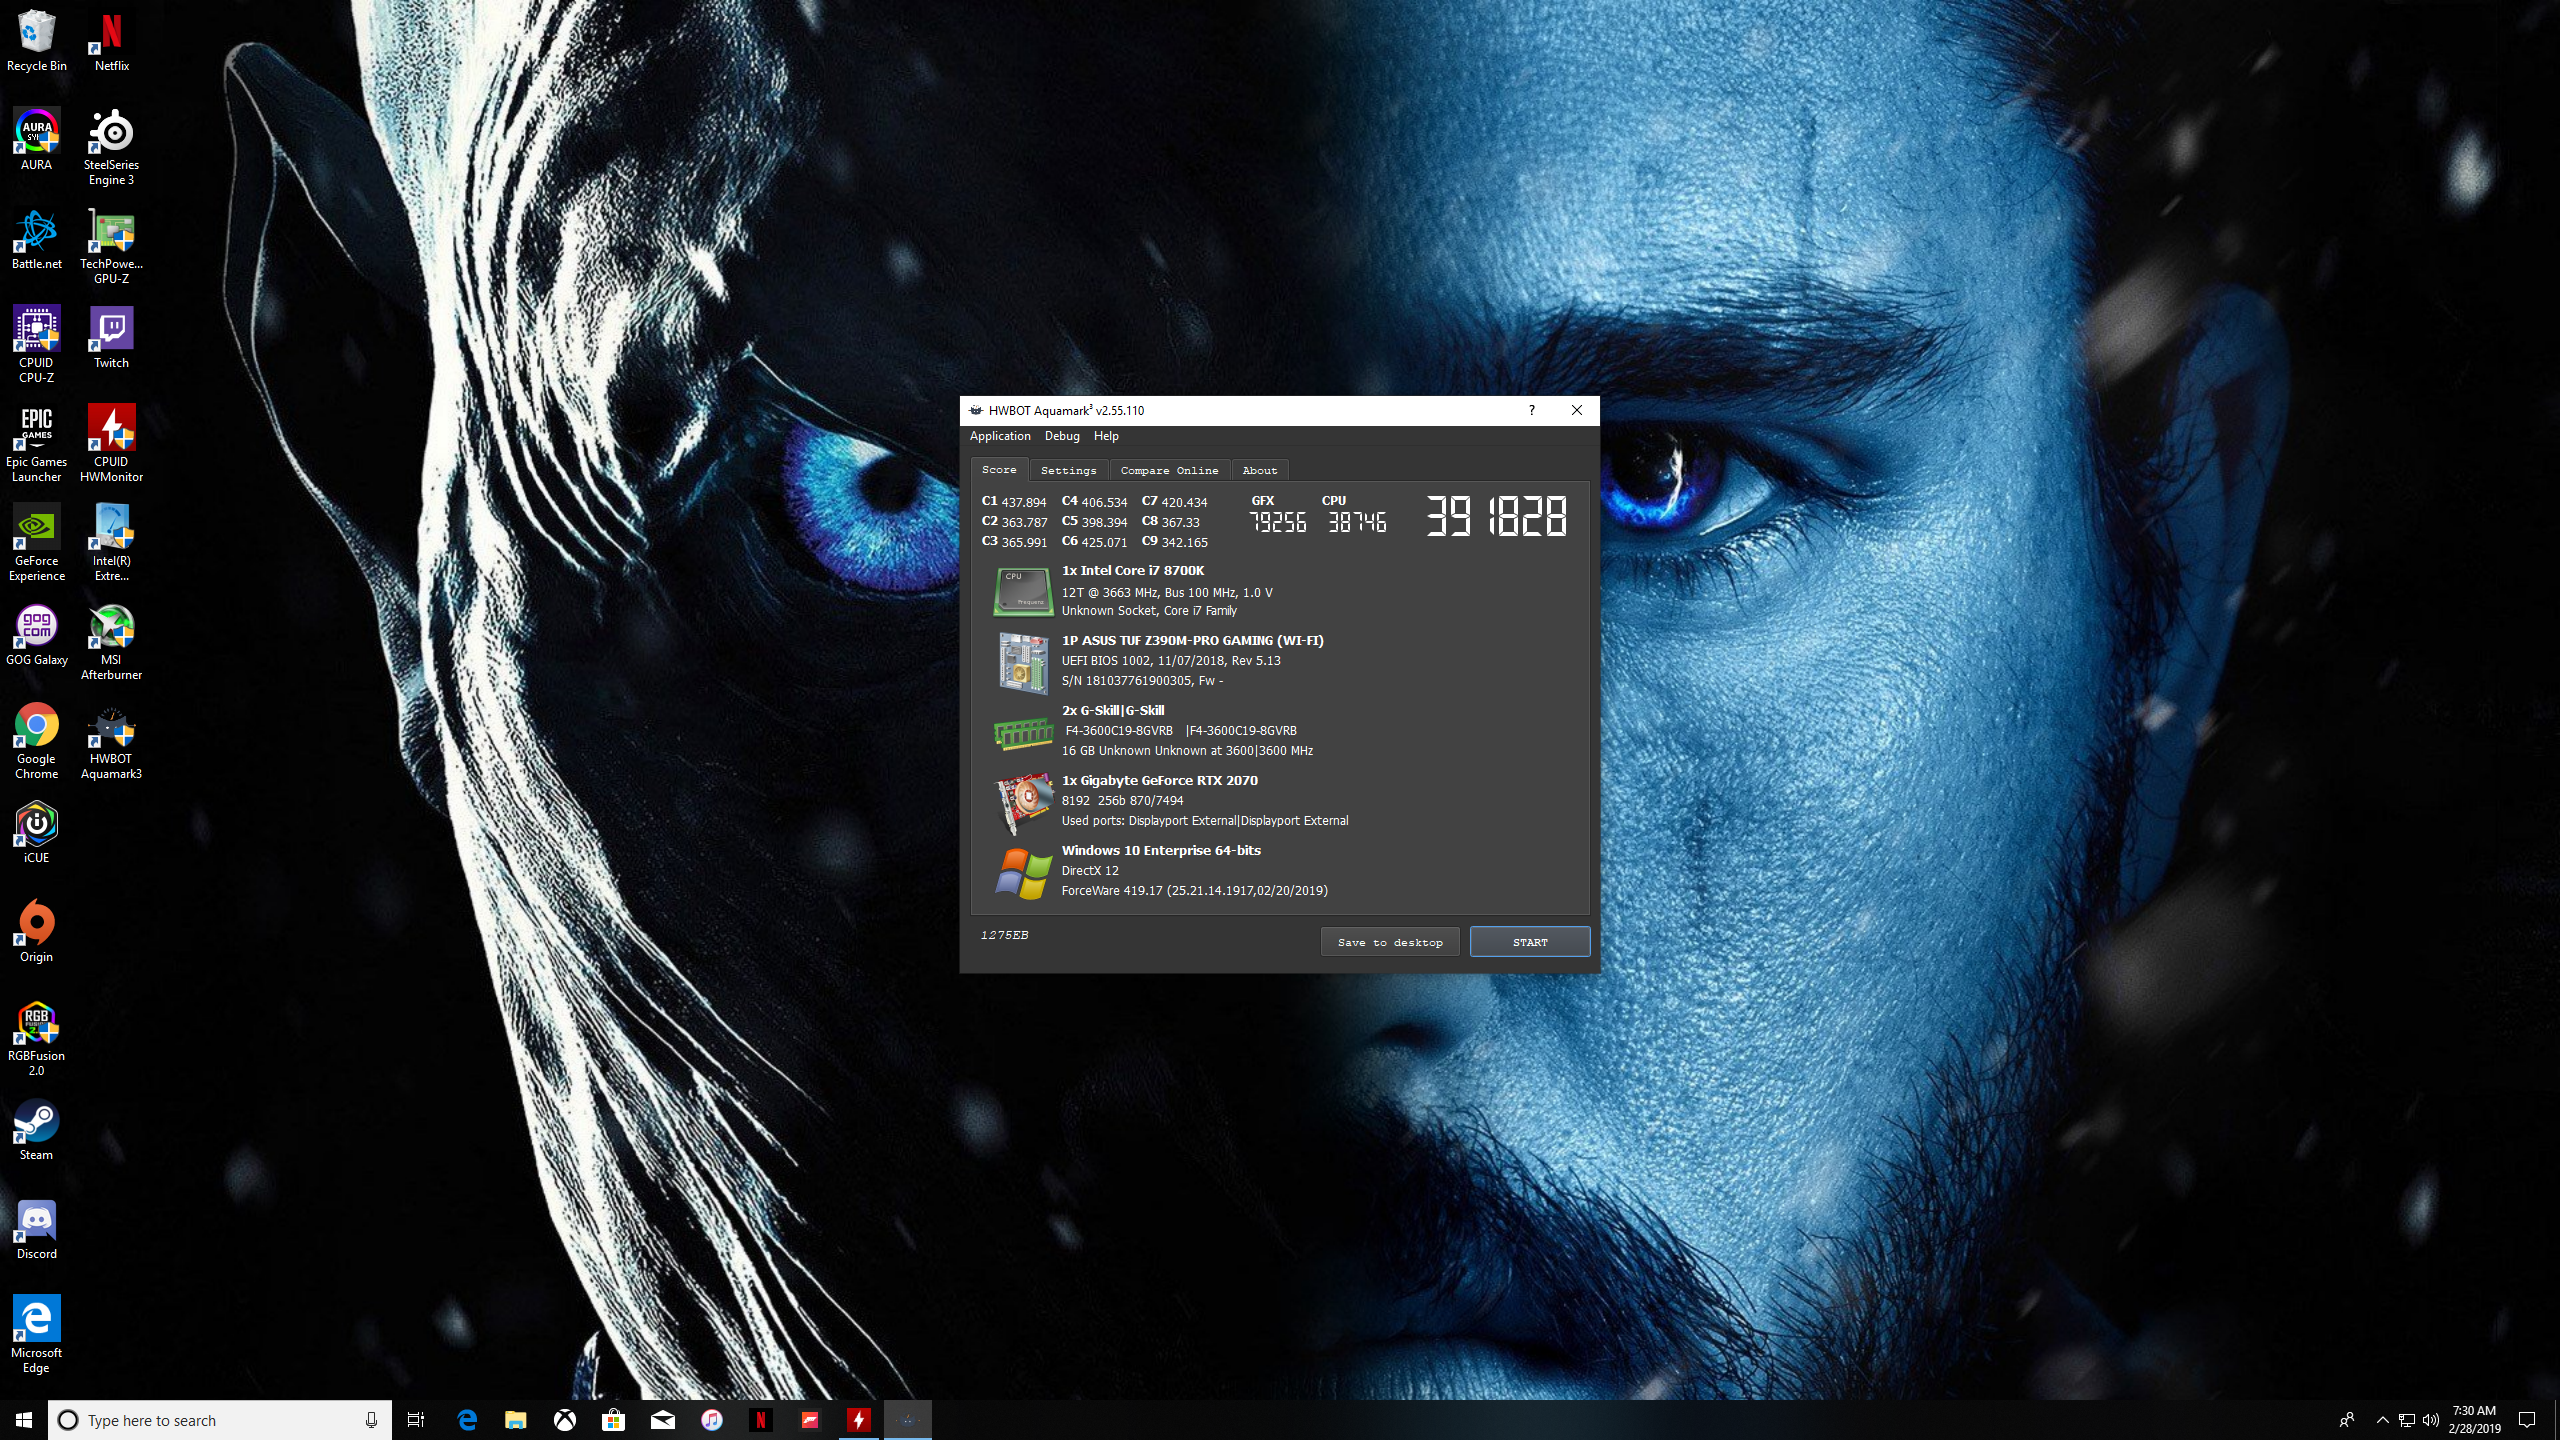This screenshot has width=2560, height=1440.
Task: Open the Application menu
Action: [x=1000, y=436]
